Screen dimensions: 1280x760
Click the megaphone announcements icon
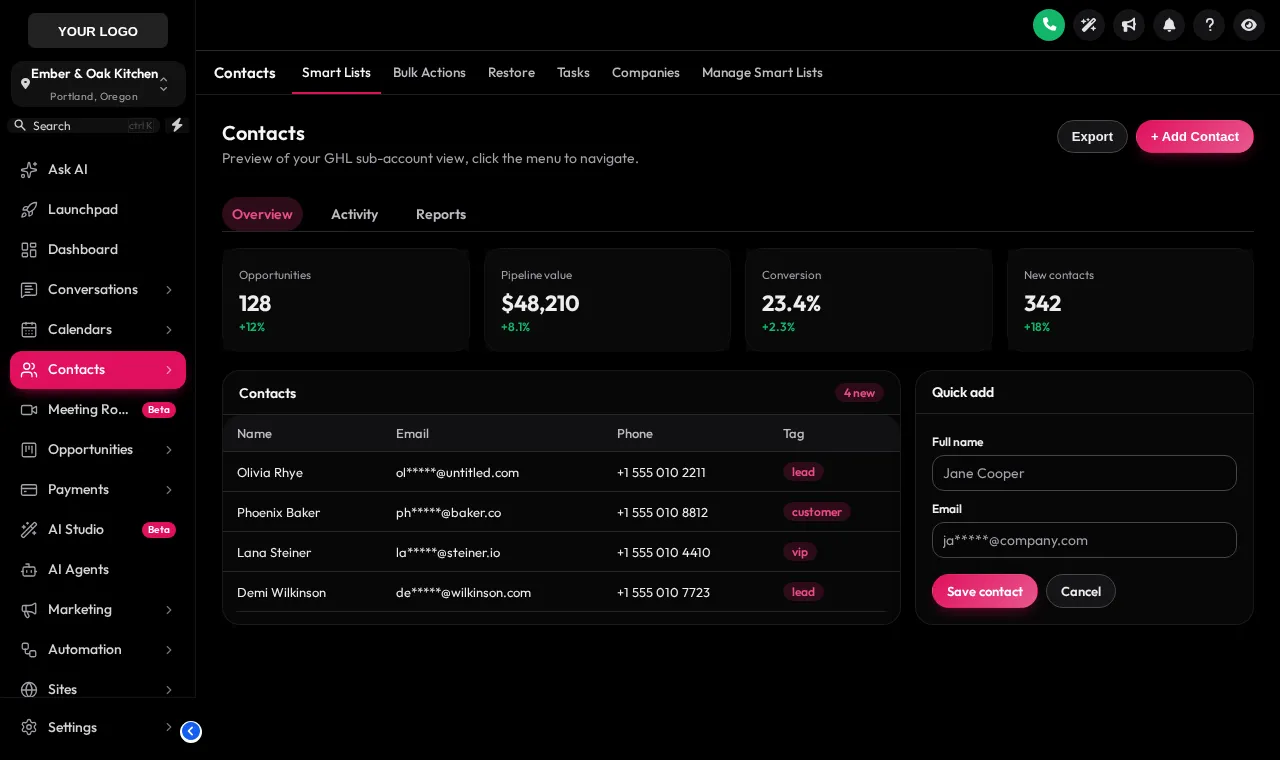point(1129,25)
